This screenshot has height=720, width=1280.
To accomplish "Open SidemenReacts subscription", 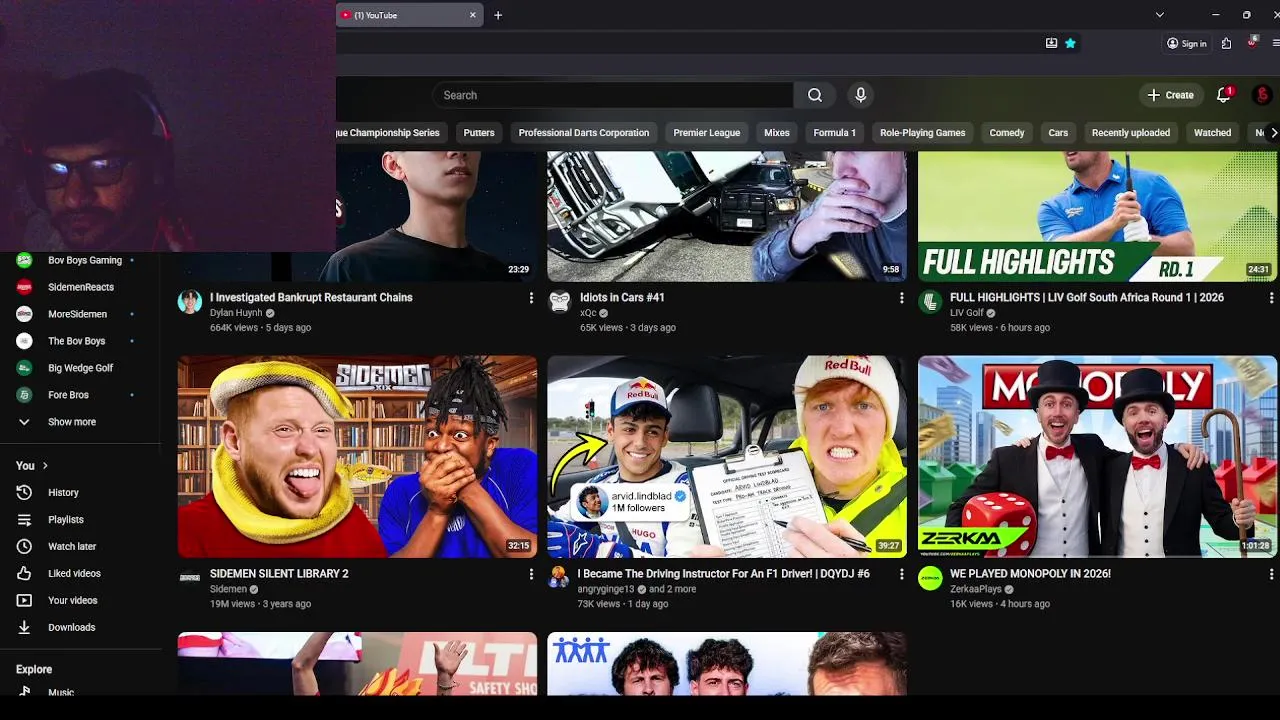I will (80, 287).
